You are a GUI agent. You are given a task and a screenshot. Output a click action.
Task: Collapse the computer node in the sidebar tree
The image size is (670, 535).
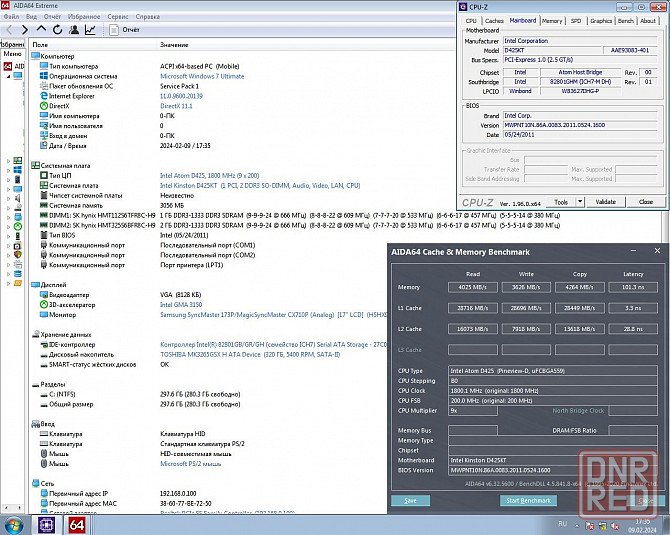point(9,77)
